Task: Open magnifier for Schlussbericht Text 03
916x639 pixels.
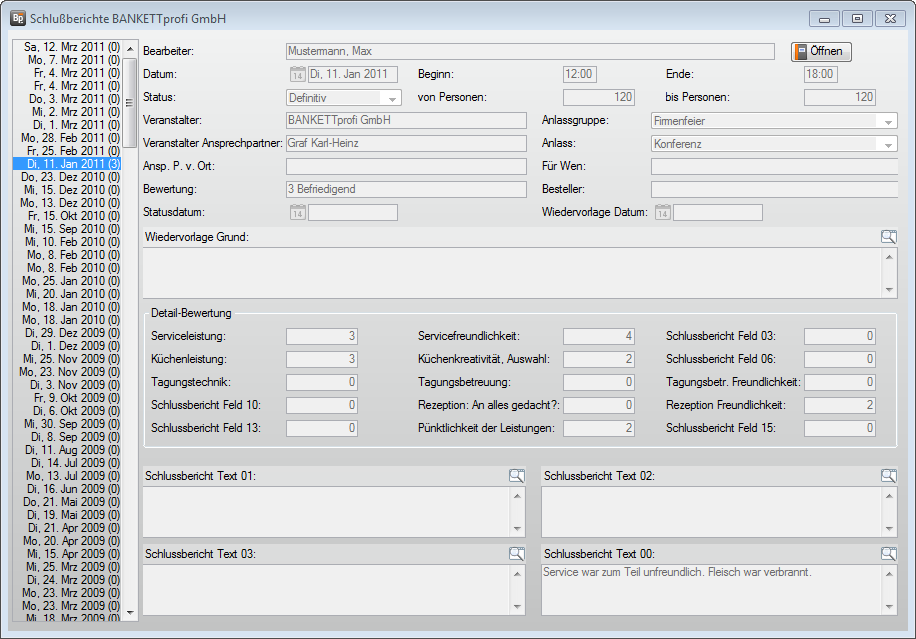Action: 516,554
